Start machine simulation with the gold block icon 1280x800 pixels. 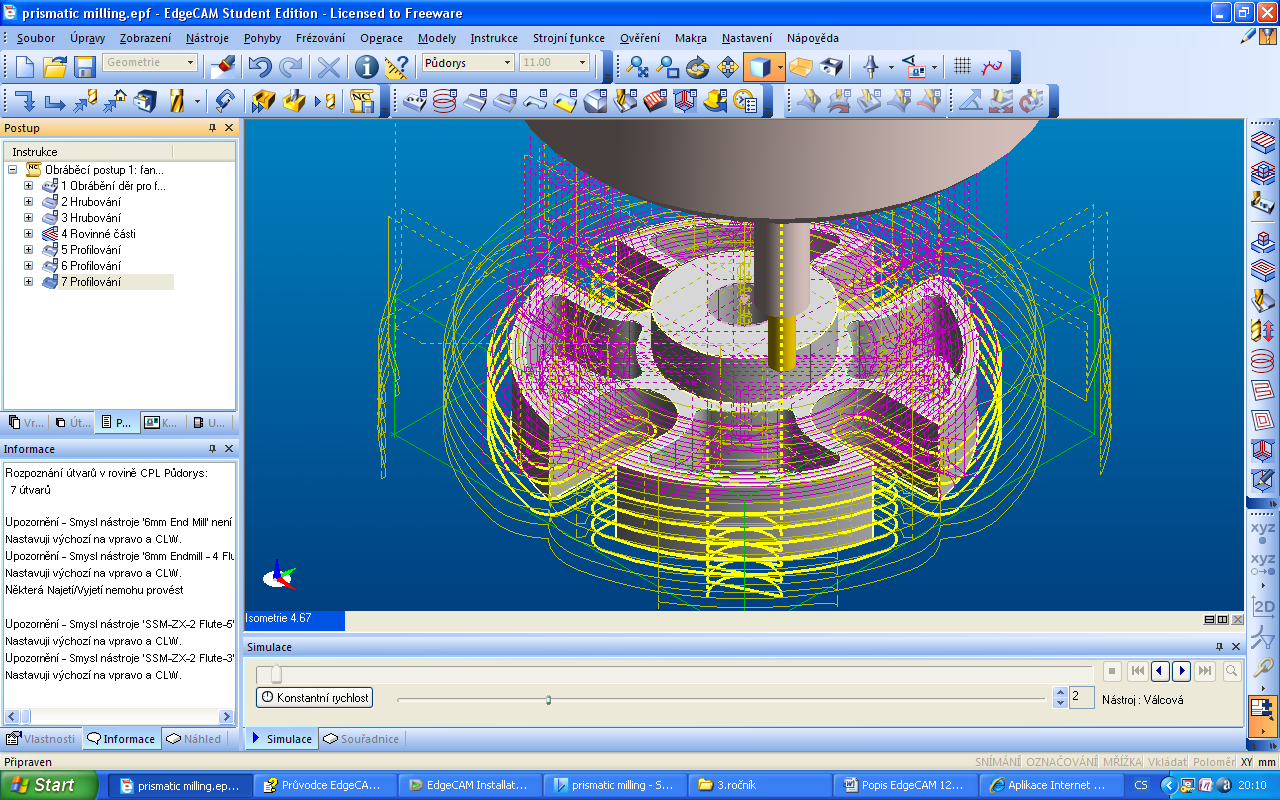(x=264, y=101)
